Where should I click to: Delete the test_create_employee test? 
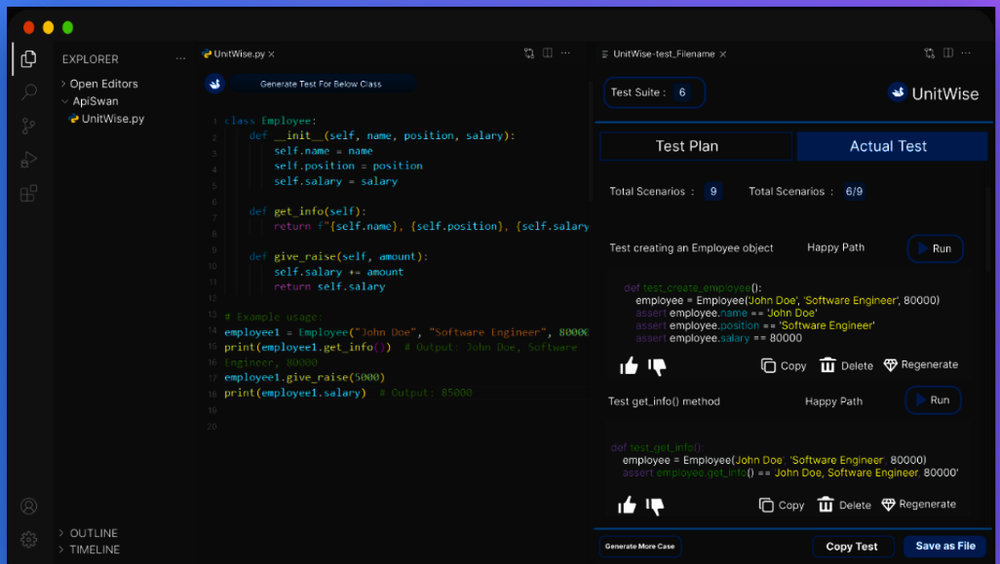click(846, 366)
